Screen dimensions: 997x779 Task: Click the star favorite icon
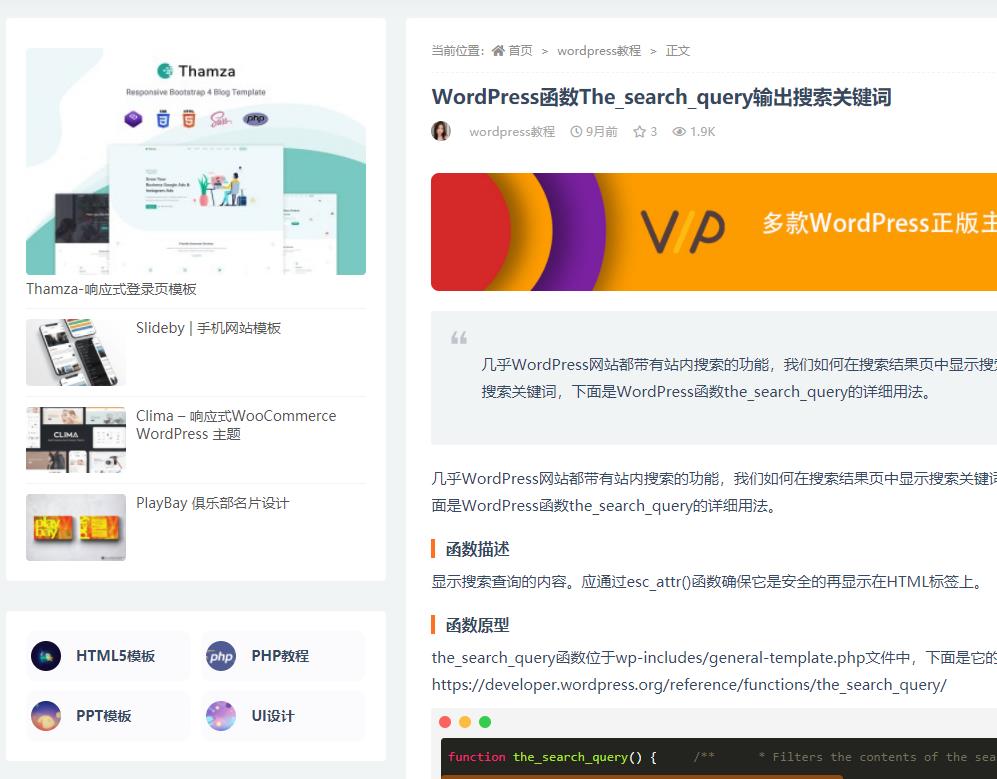point(639,132)
